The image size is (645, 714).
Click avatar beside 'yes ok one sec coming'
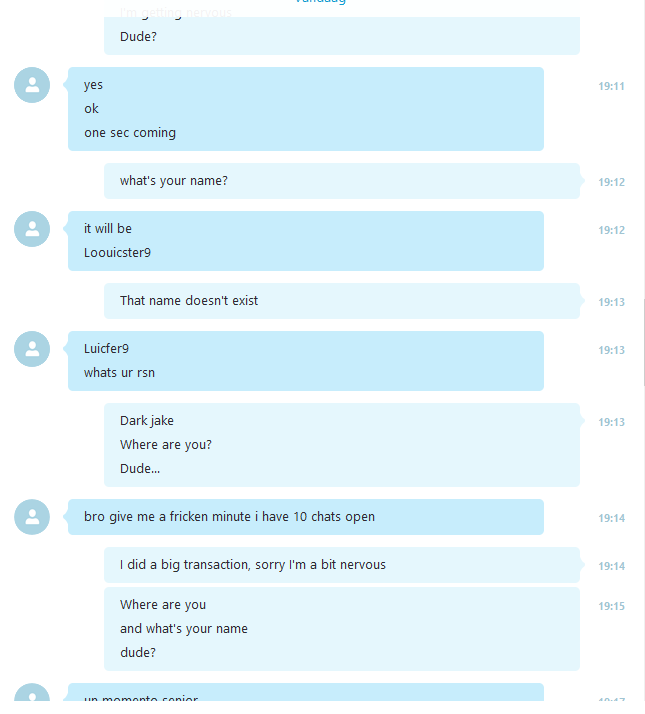coord(32,85)
